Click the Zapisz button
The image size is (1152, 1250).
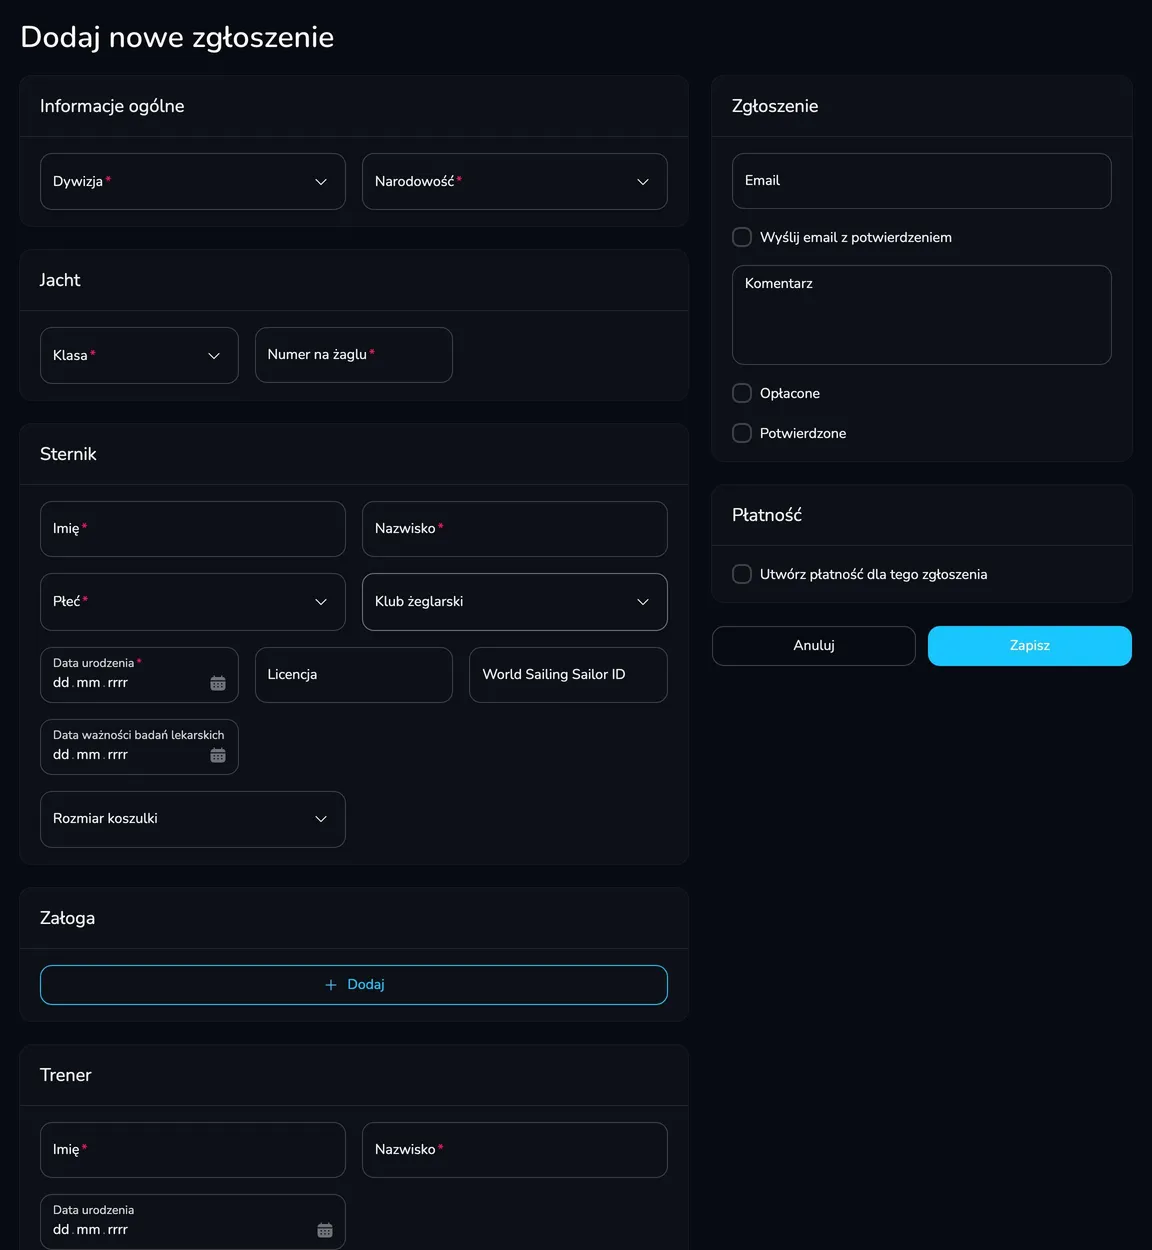1030,646
